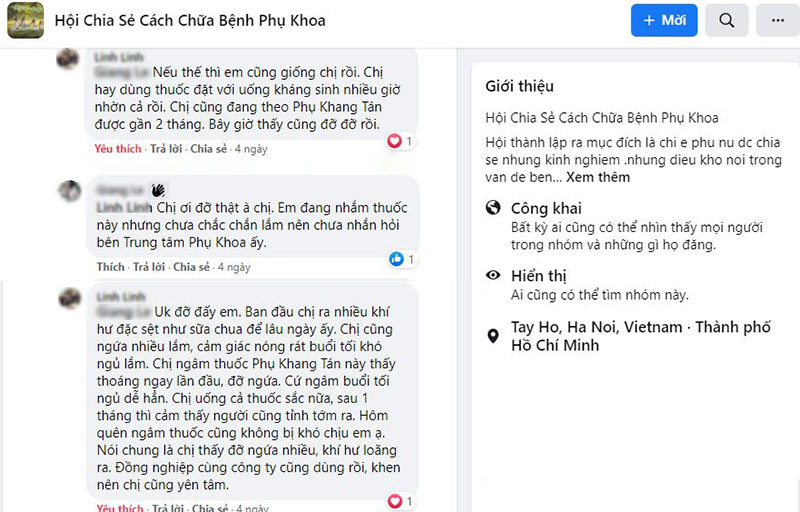Open the second commenter's avatar
This screenshot has width=800, height=512.
(x=69, y=191)
